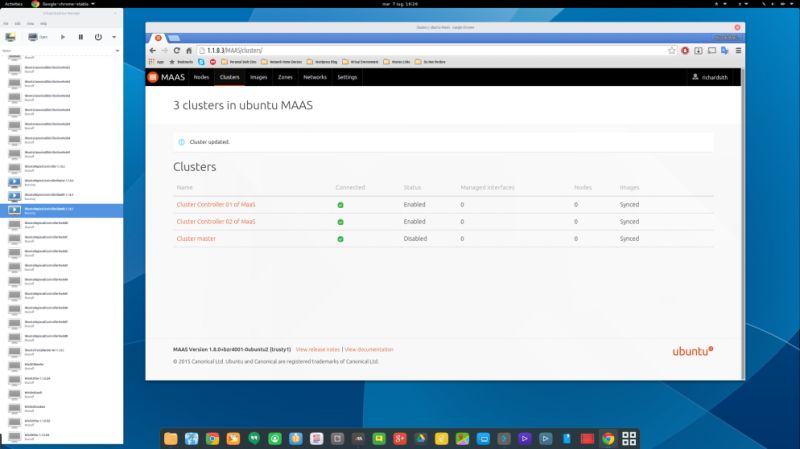Screen dimensions: 800x449
Task: Click Activities in the top bar
Action: click(13, 4)
